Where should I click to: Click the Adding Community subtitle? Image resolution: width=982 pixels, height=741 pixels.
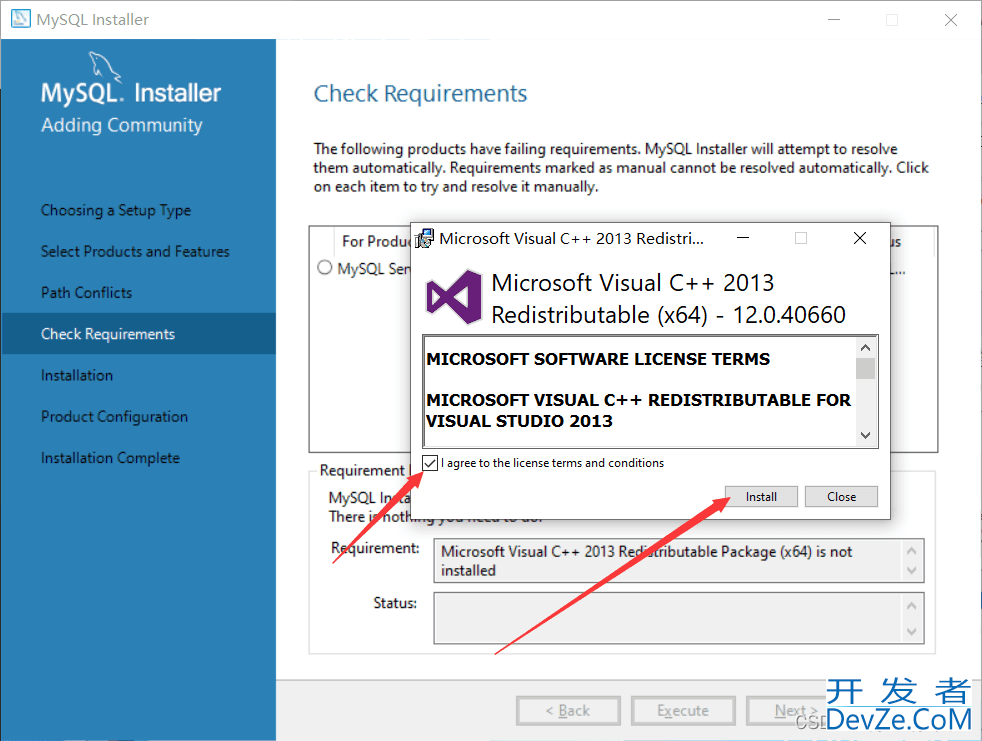point(122,125)
